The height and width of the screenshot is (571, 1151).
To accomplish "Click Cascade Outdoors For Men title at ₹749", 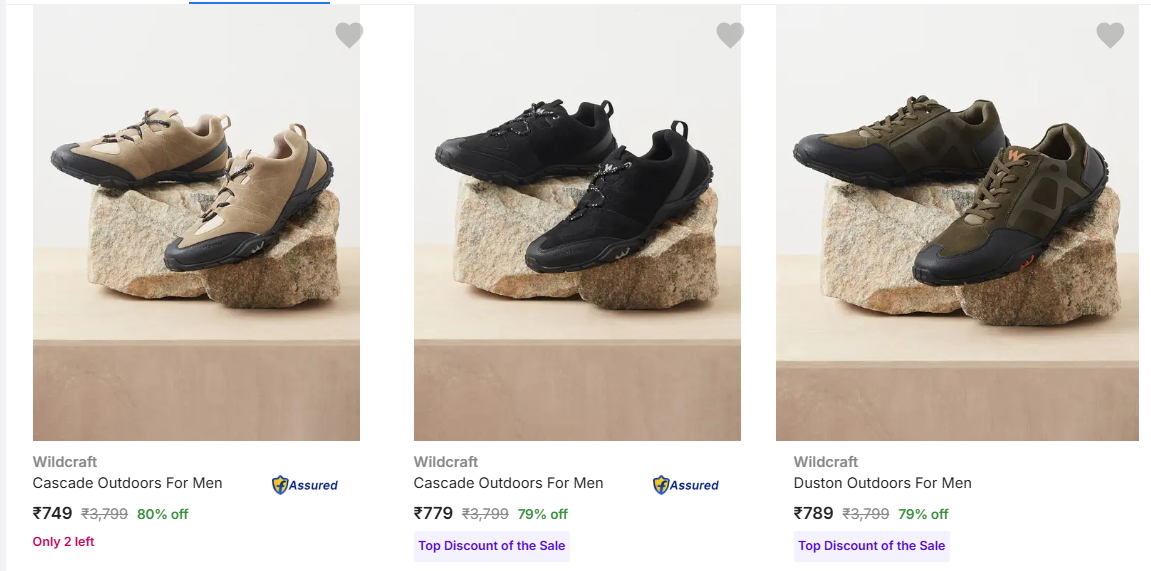I will coord(128,483).
